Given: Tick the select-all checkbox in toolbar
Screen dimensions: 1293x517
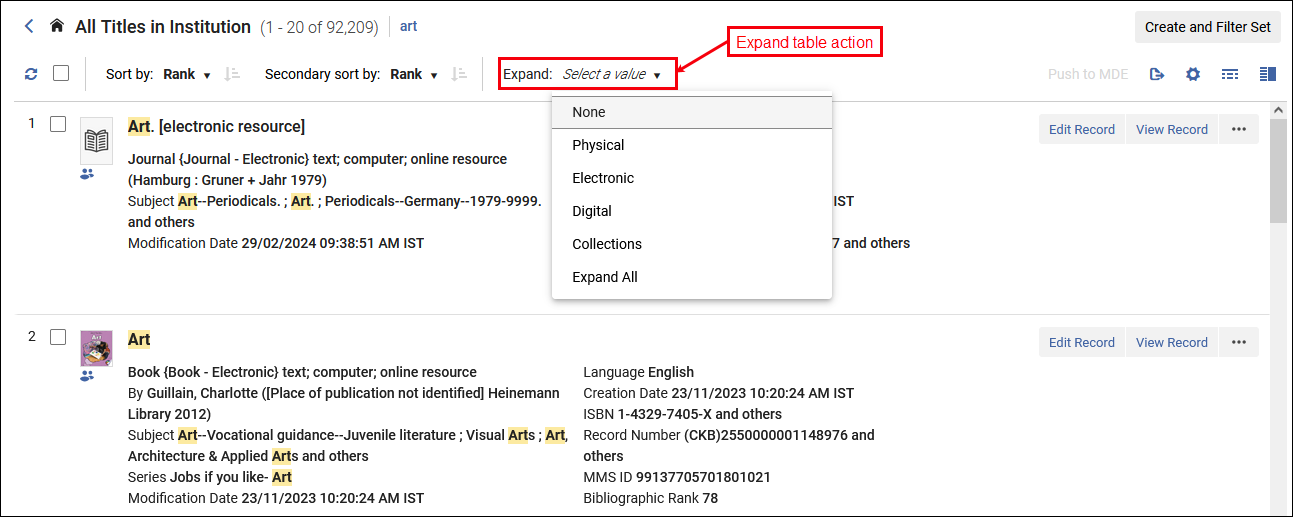Looking at the screenshot, I should point(61,73).
